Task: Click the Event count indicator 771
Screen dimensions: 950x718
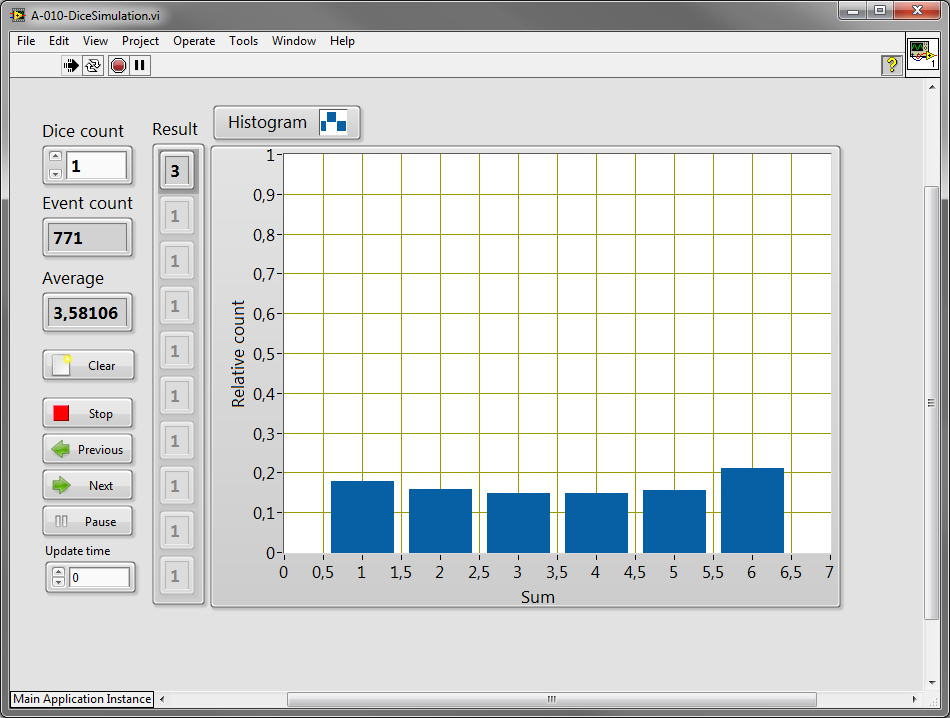Action: pyautogui.click(x=88, y=238)
